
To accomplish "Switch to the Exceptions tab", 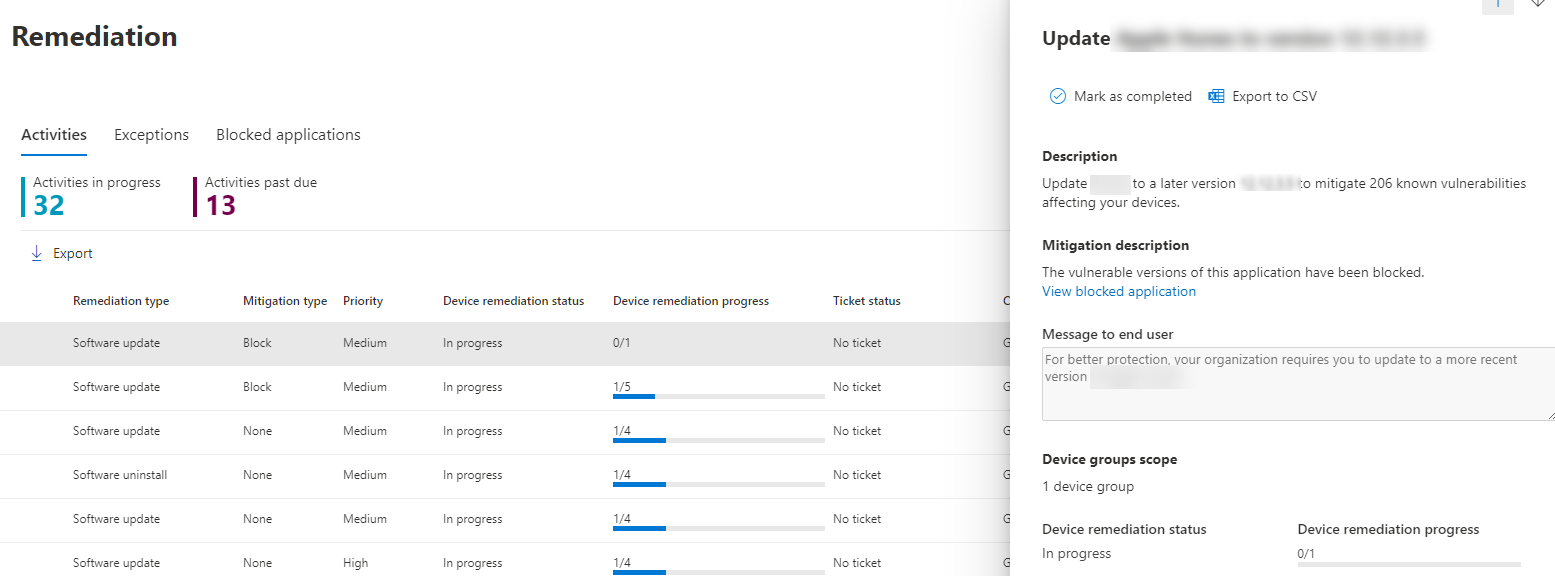I will click(x=151, y=135).
